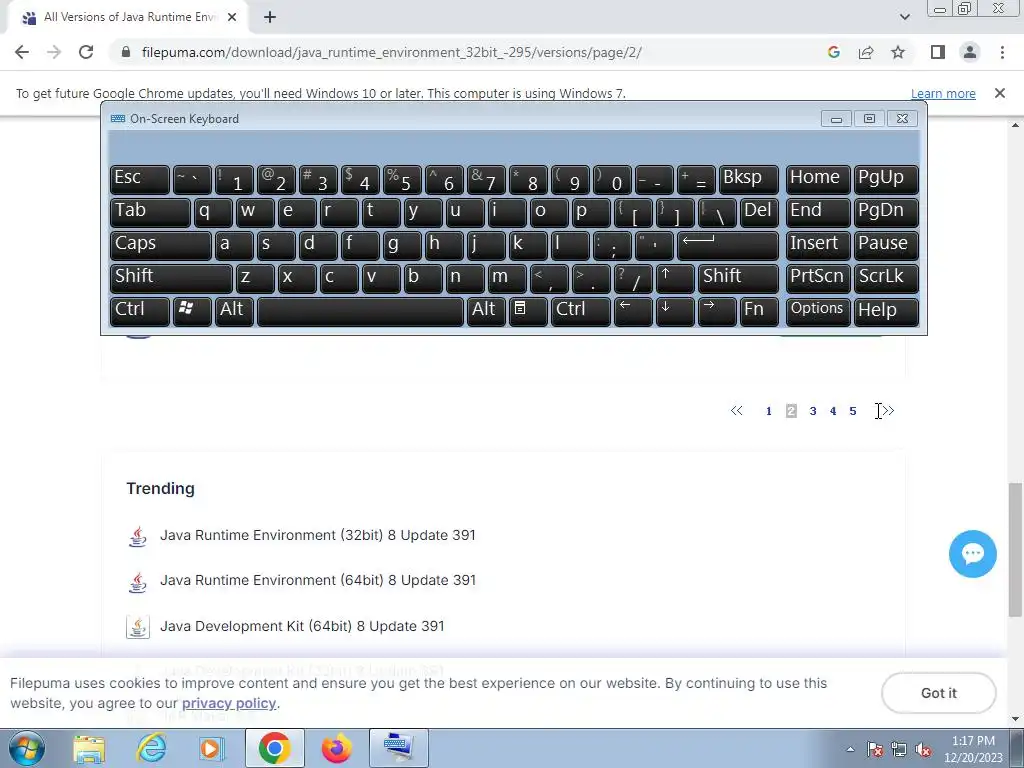Image resolution: width=1024 pixels, height=768 pixels.
Task: Toggle left Alt key on keyboard
Action: pyautogui.click(x=234, y=311)
